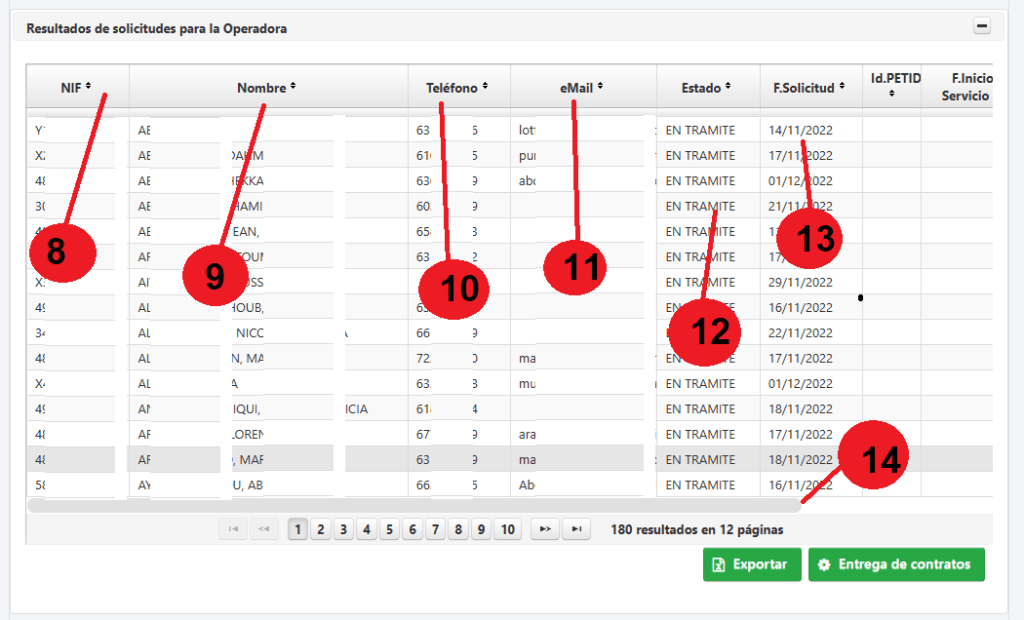Open page 5 of results
The width and height of the screenshot is (1024, 620).
(389, 530)
